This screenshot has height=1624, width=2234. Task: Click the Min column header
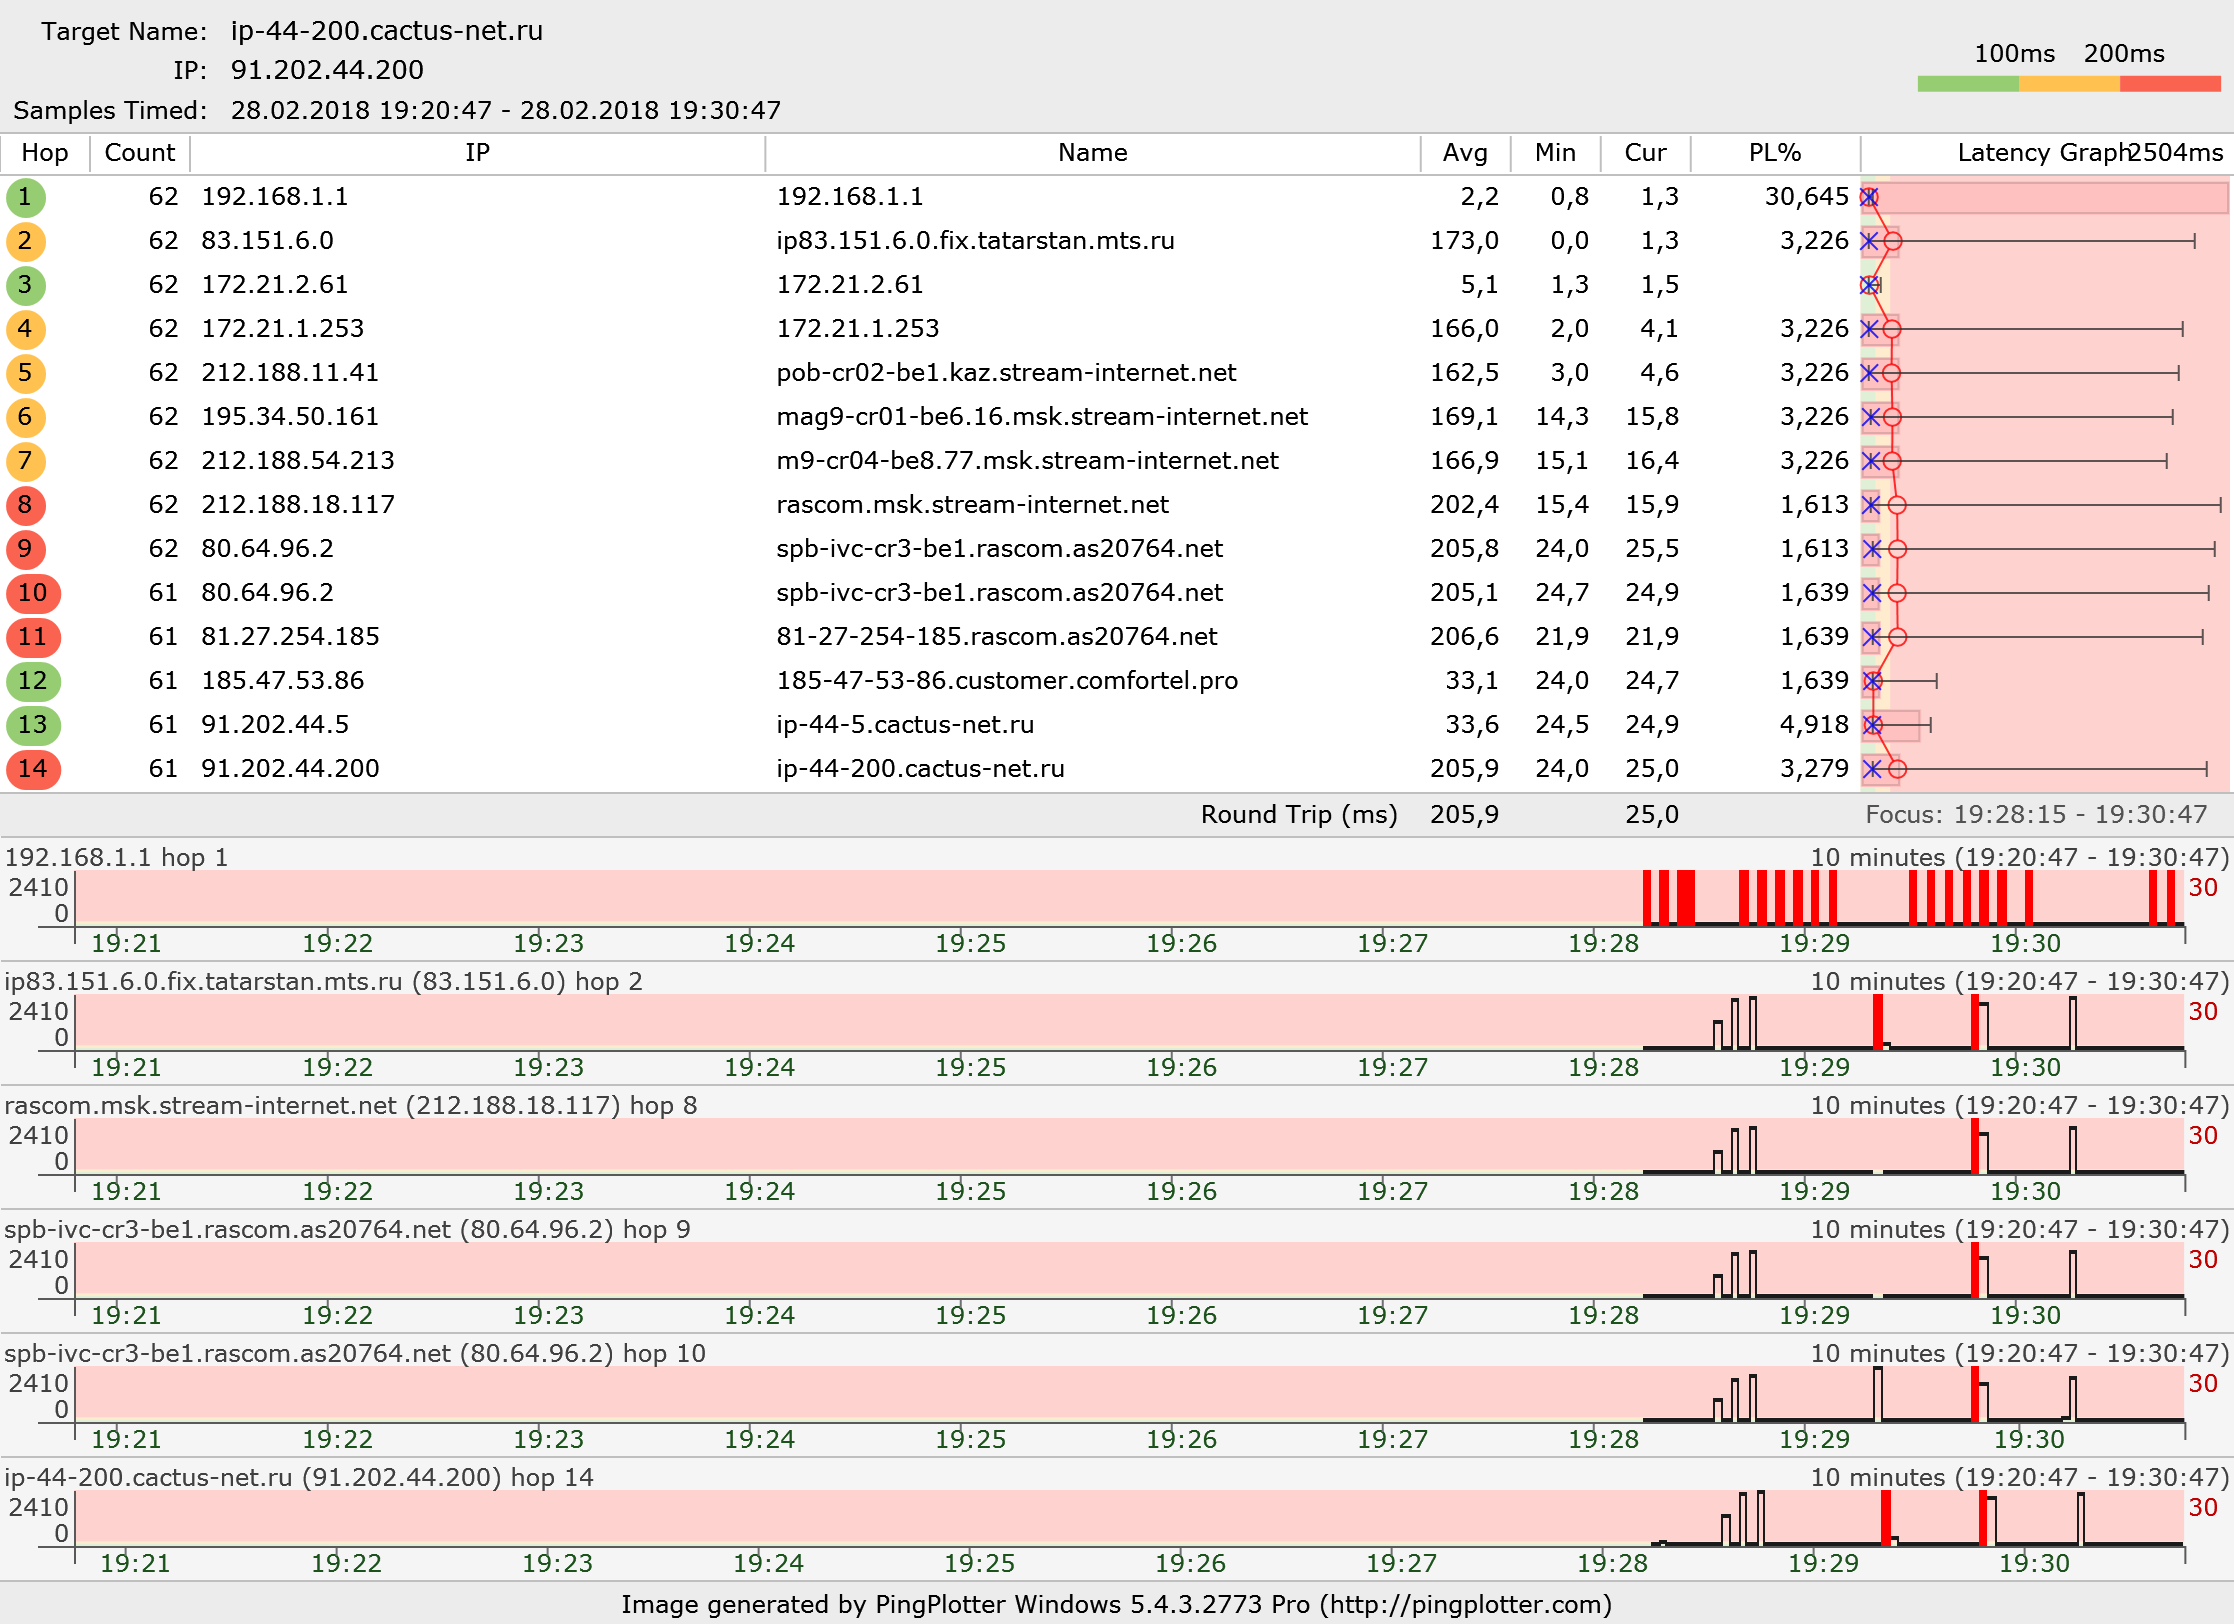[x=1555, y=153]
